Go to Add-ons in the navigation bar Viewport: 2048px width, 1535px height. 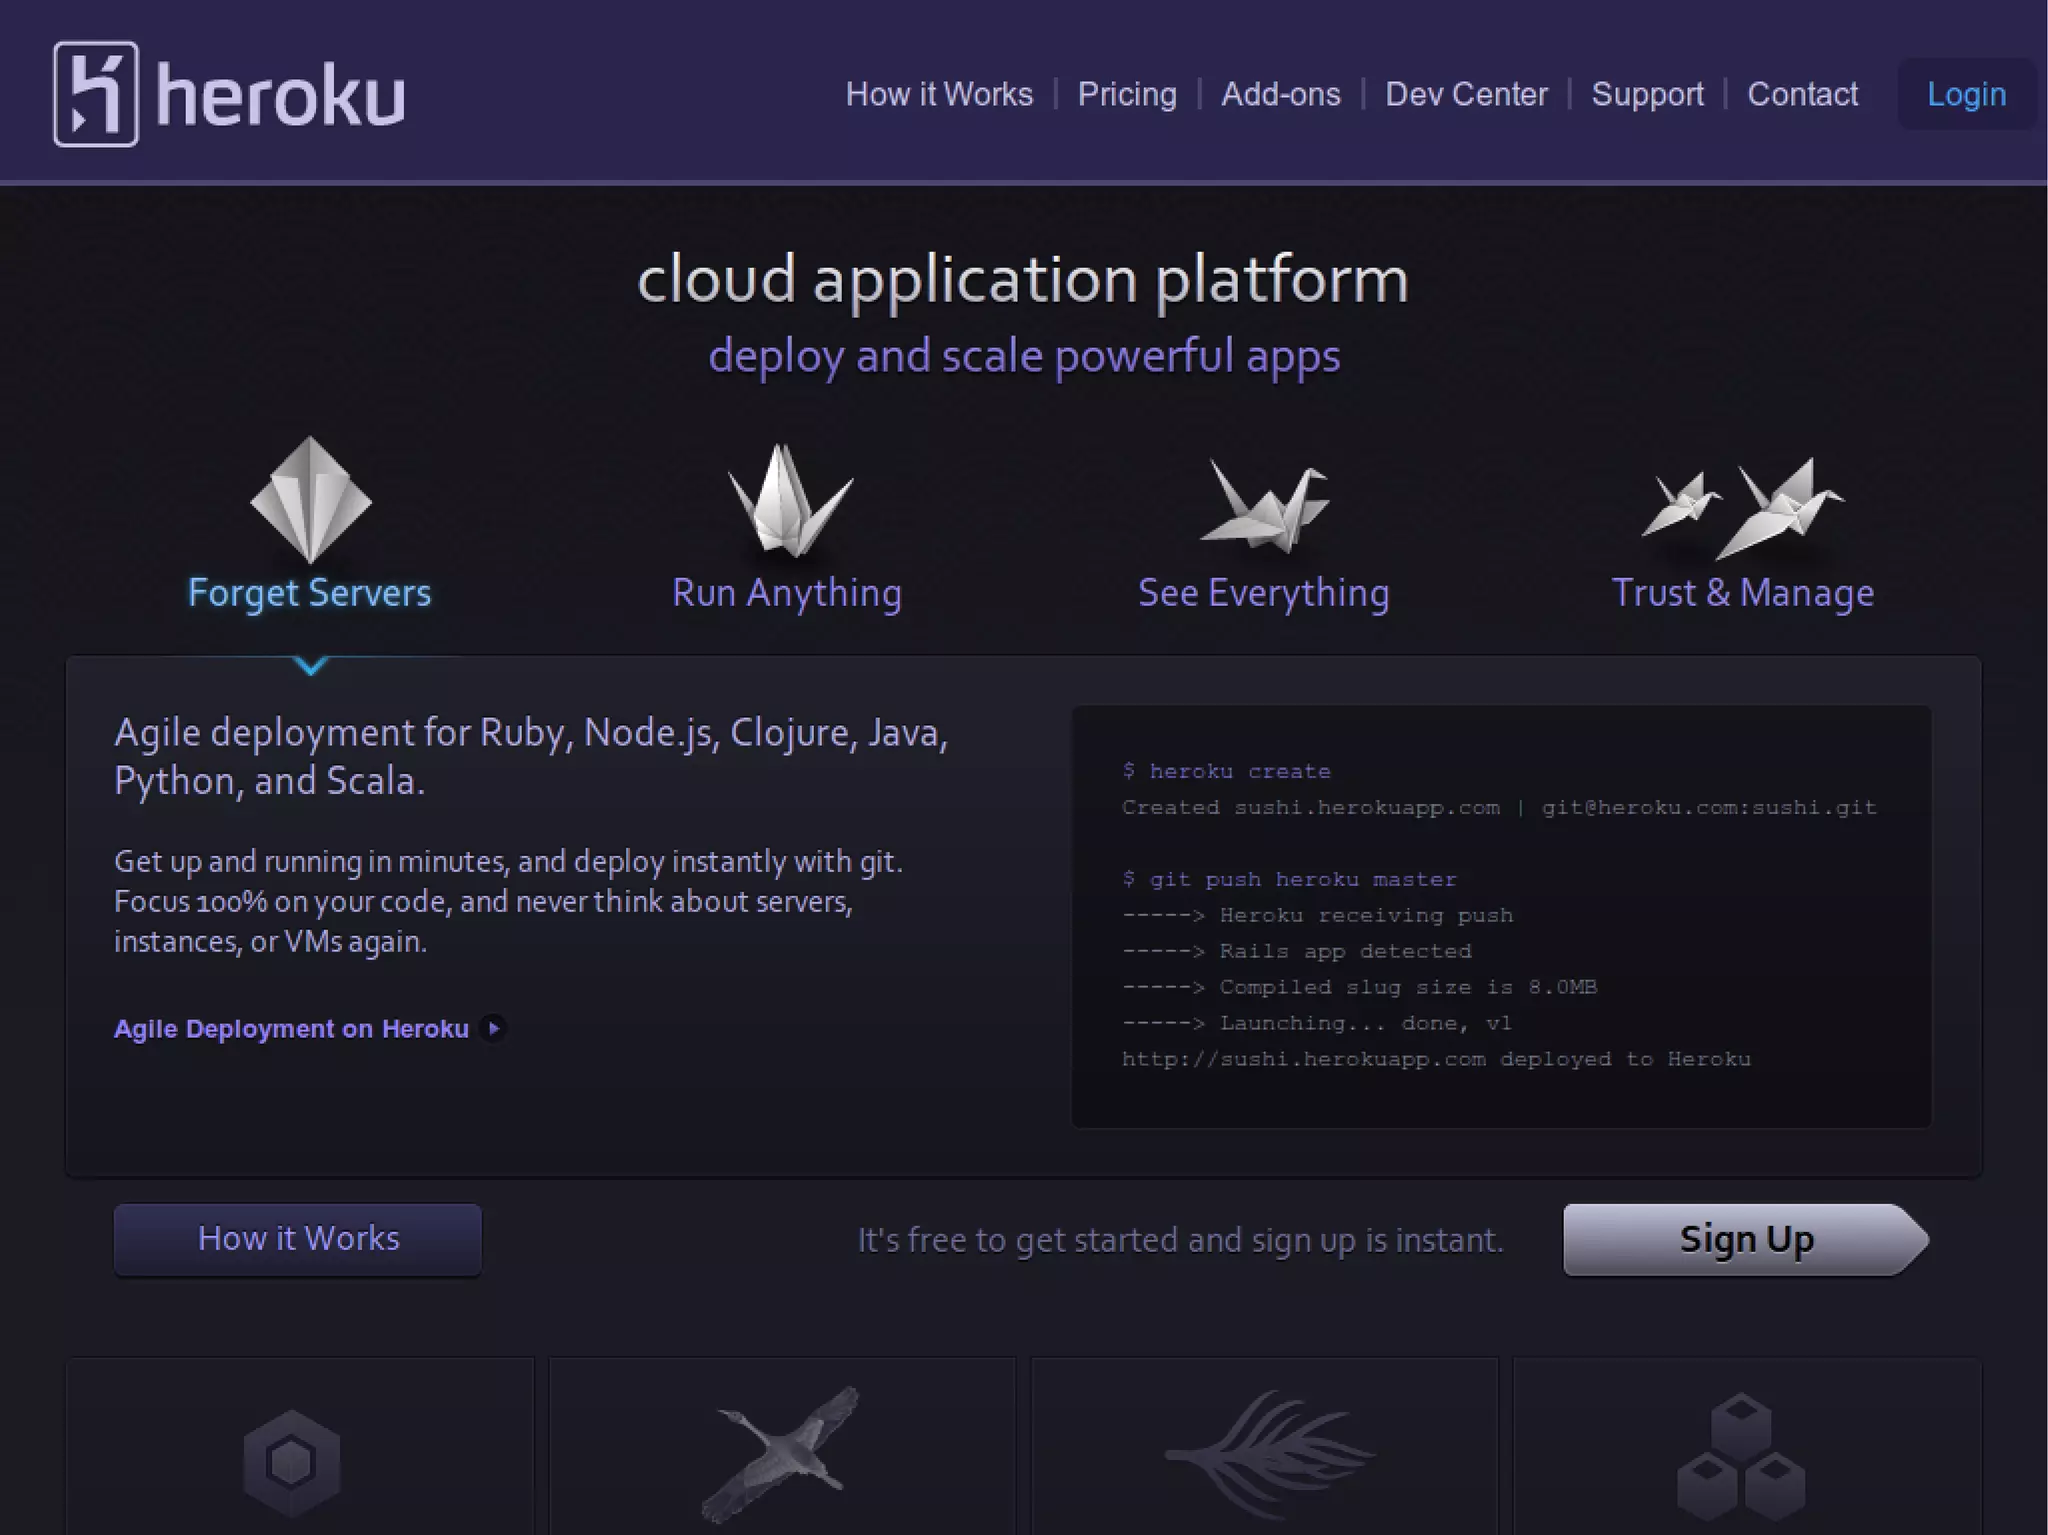[1280, 94]
